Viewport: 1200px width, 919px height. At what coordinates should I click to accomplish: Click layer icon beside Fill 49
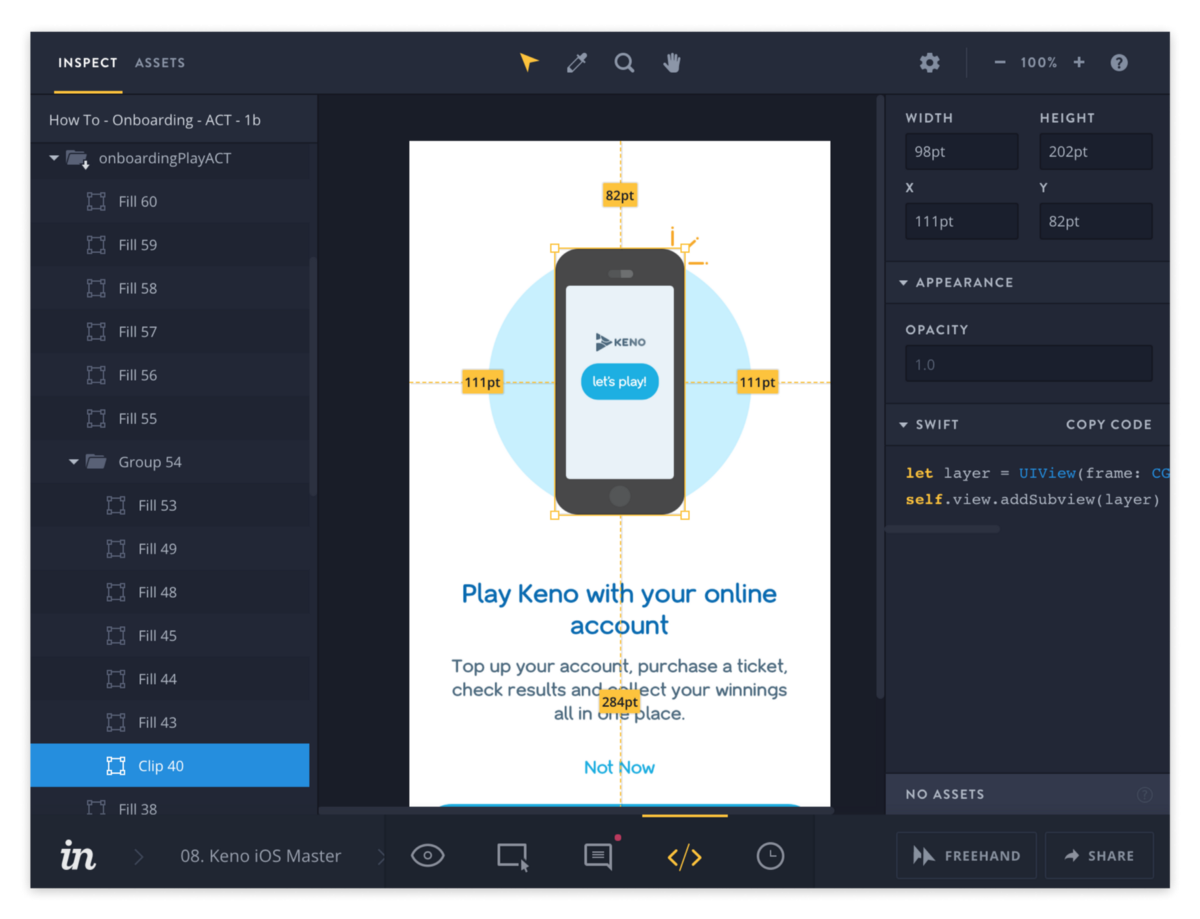pos(116,549)
